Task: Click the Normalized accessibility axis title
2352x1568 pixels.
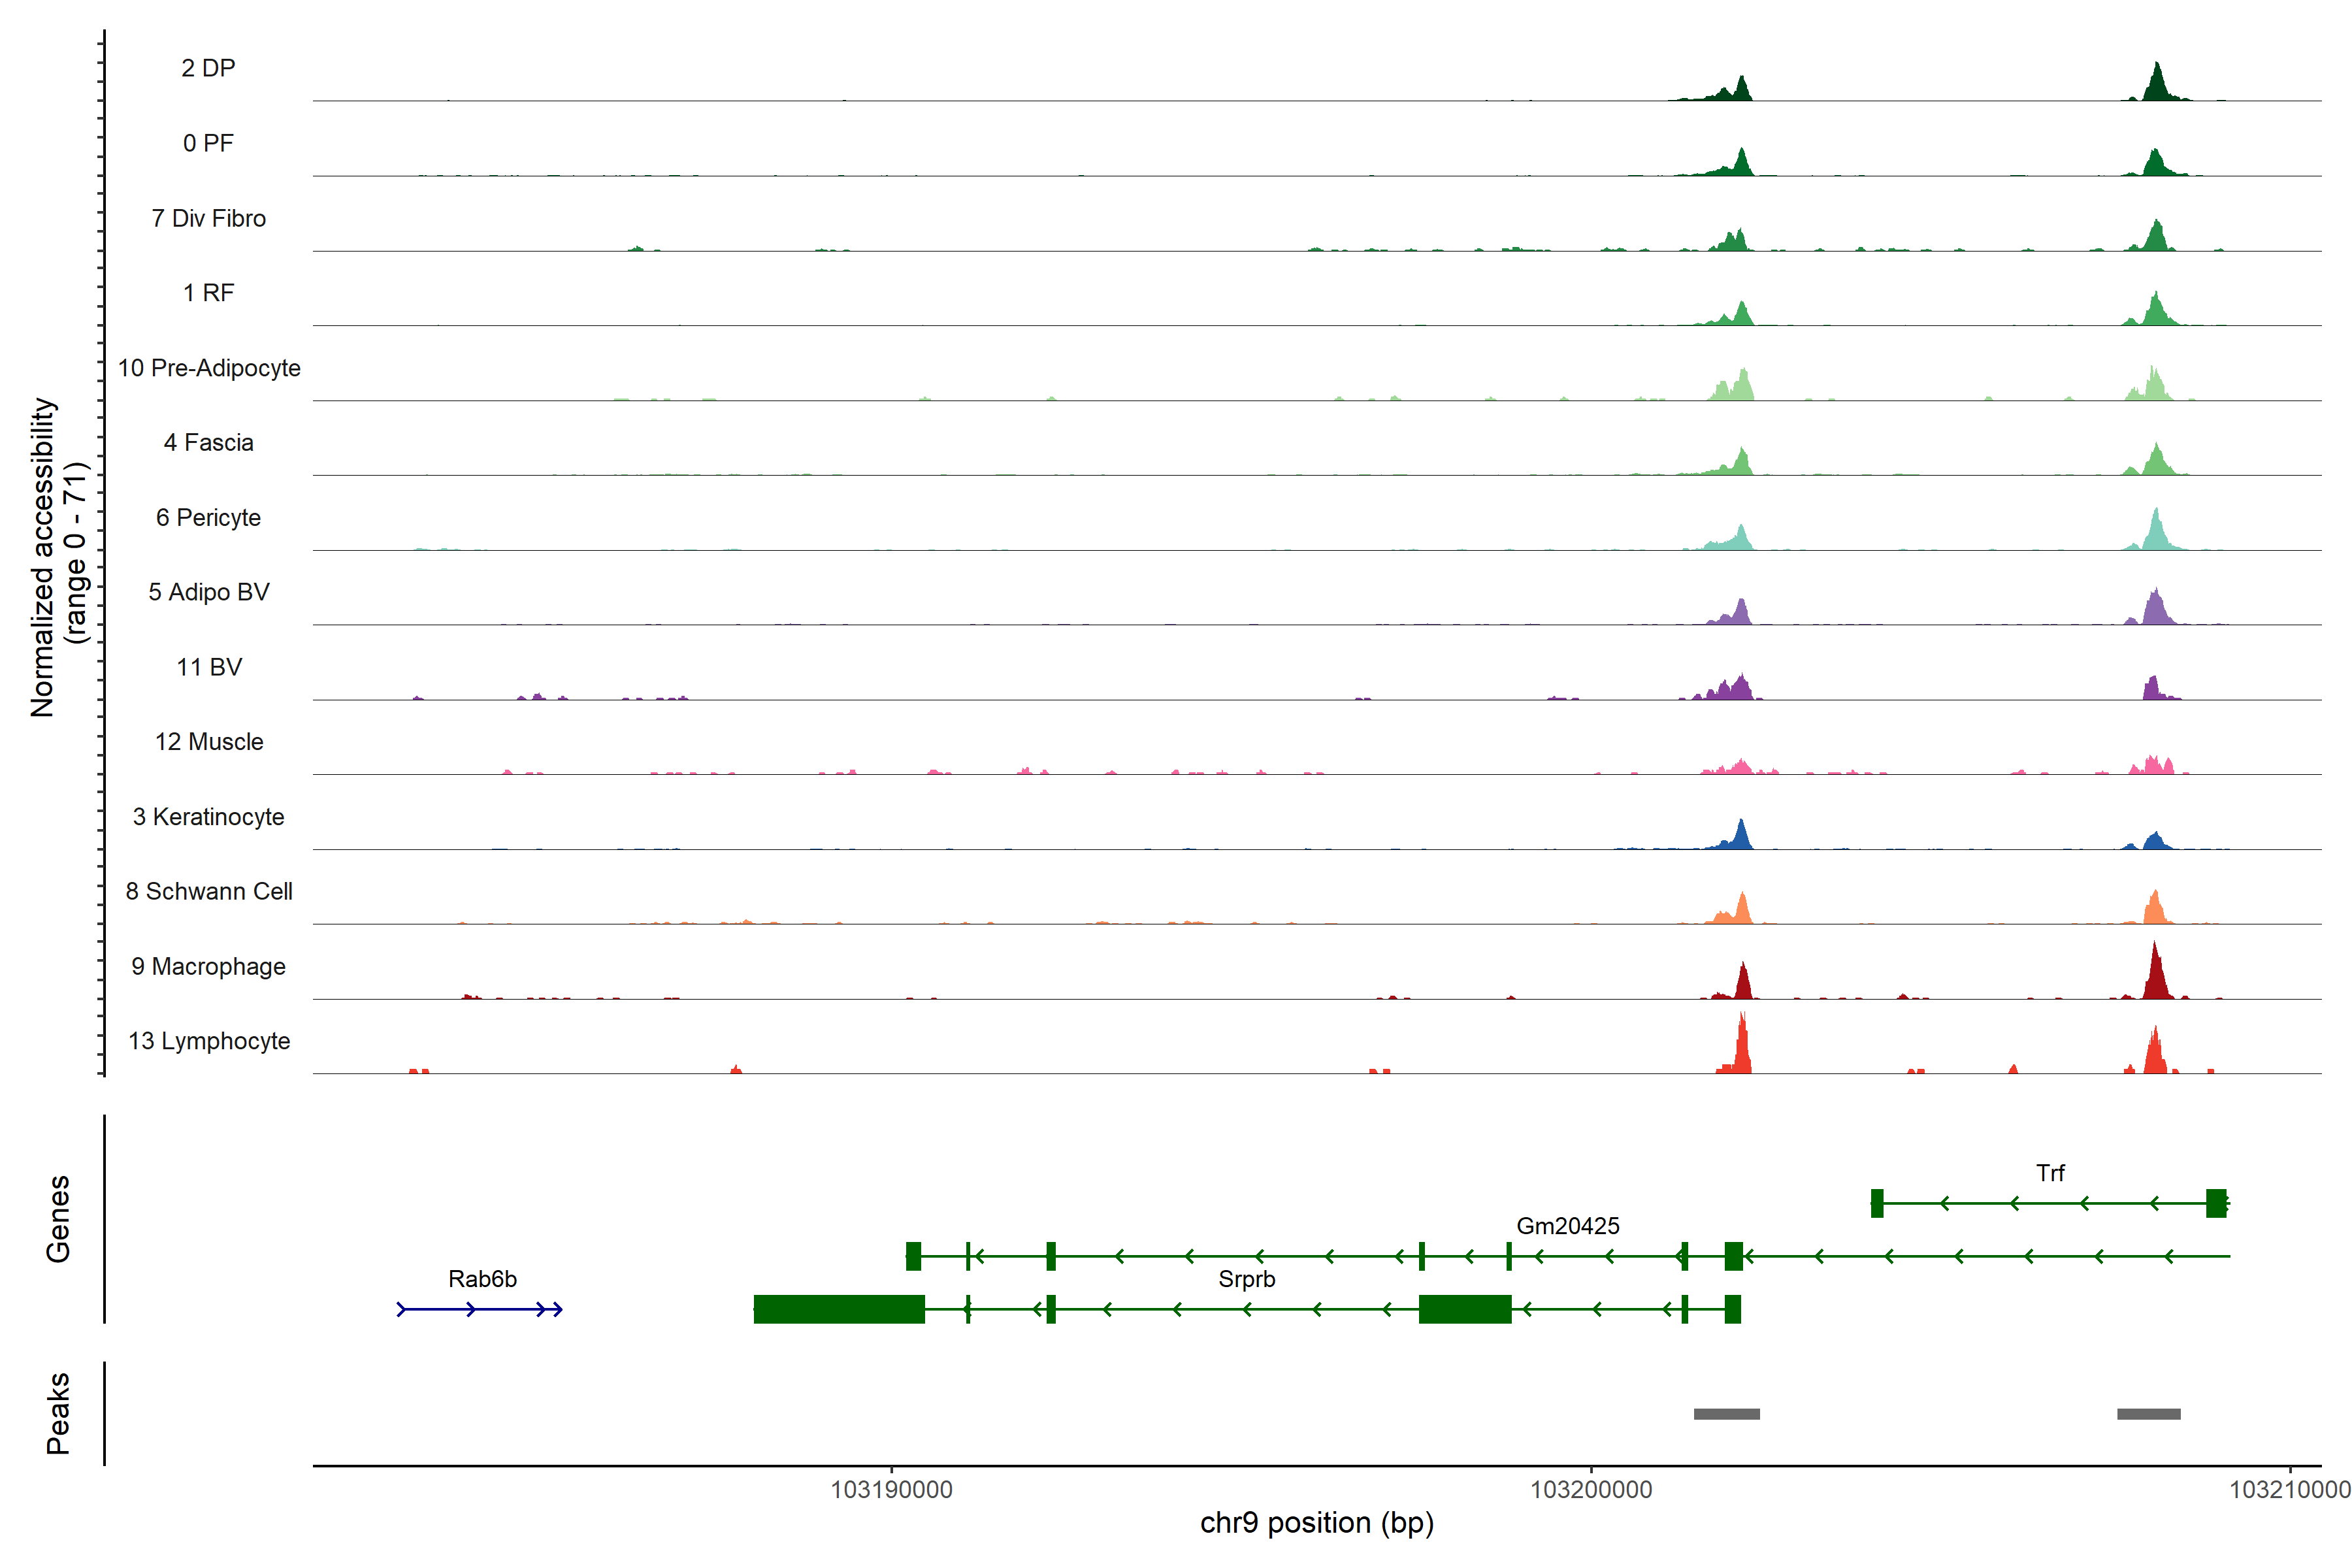Action: (42, 557)
